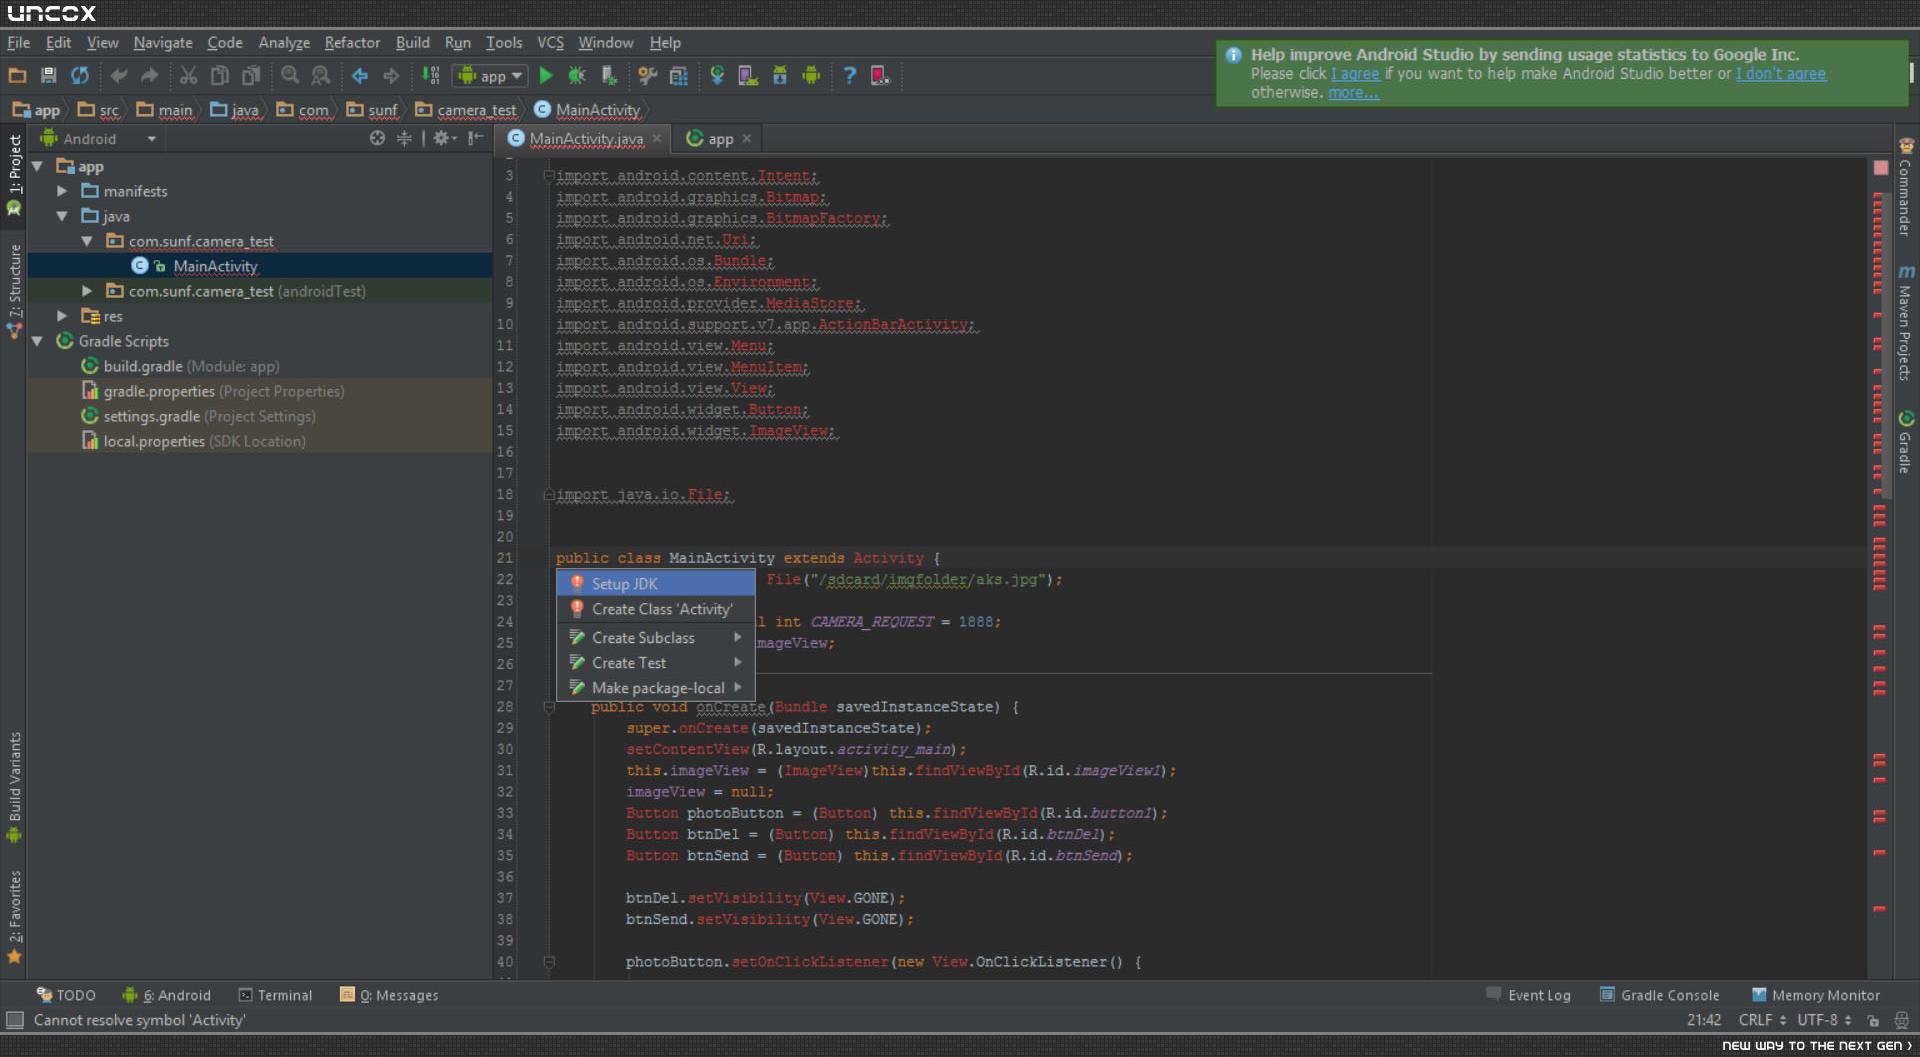This screenshot has width=1920, height=1057.
Task: Expand the res folder
Action: coord(62,316)
